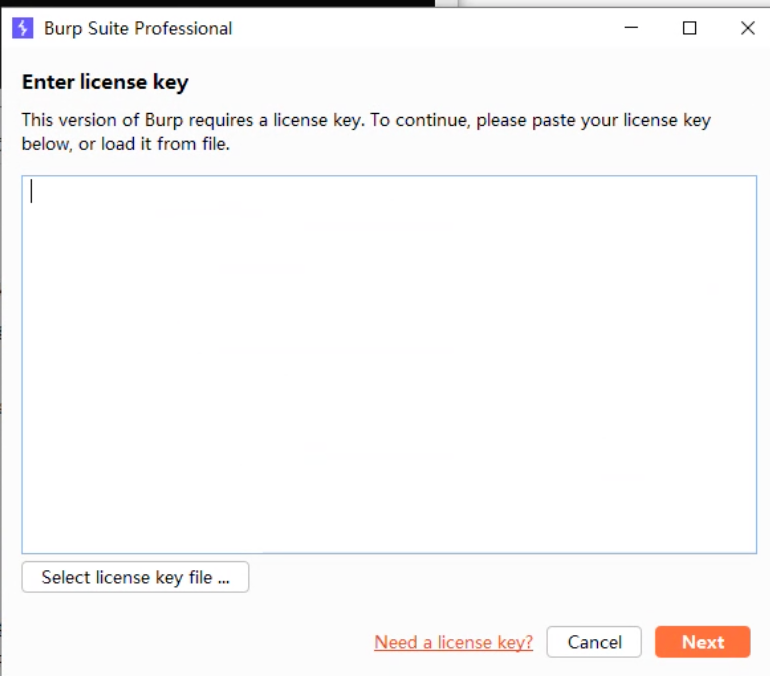
Task: Minimize the Burp Suite Professional window
Action: pyautogui.click(x=632, y=28)
